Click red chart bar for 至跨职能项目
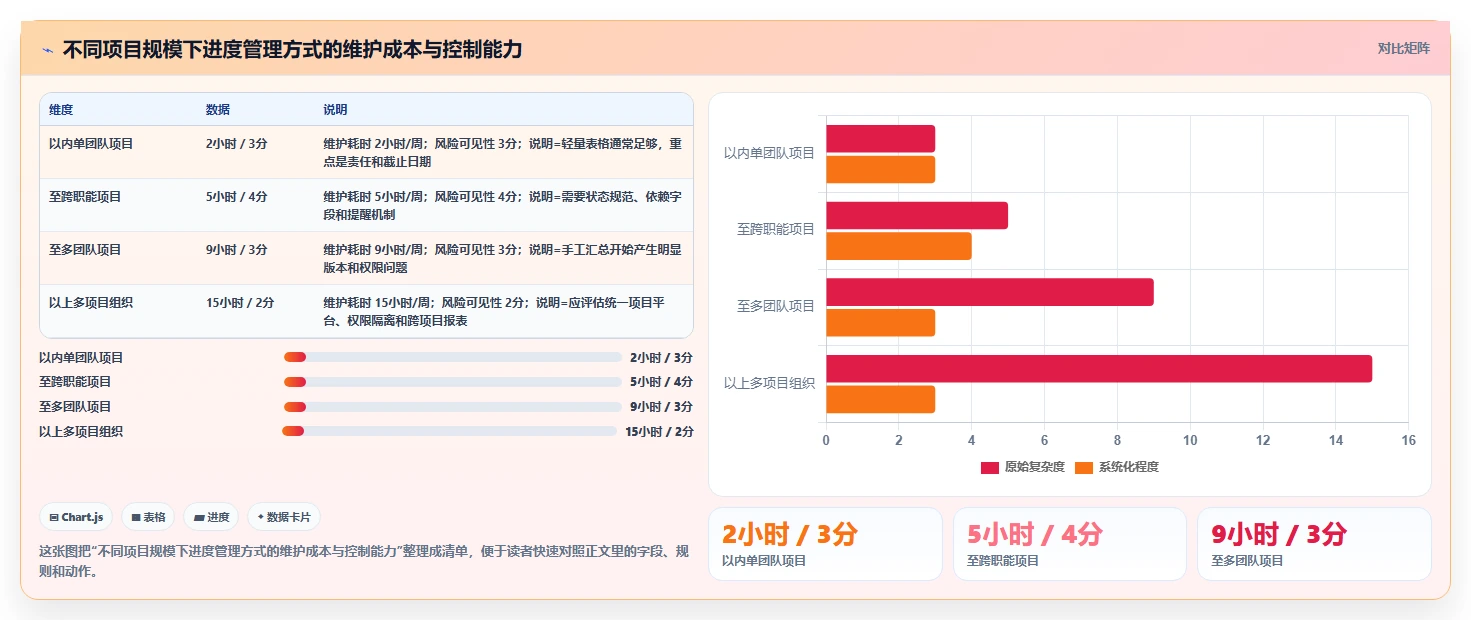This screenshot has height=620, width=1471. point(917,215)
